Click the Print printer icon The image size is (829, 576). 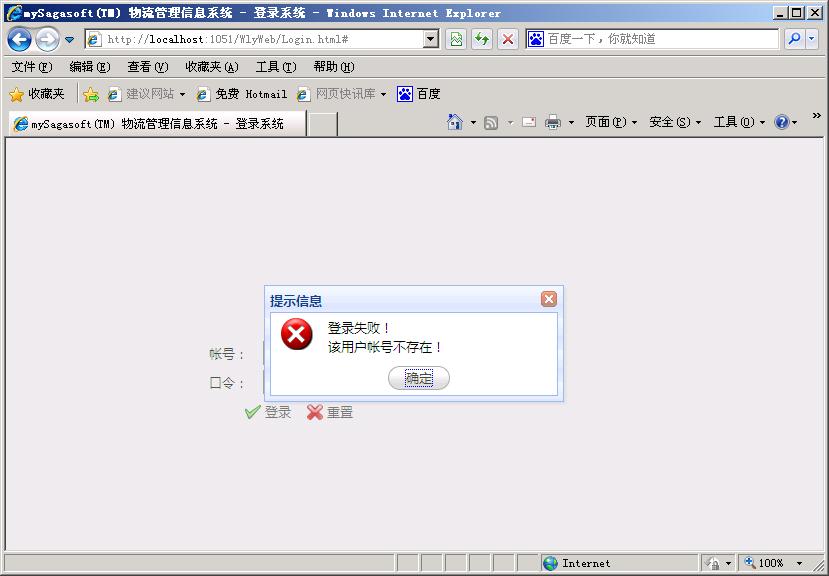[553, 122]
